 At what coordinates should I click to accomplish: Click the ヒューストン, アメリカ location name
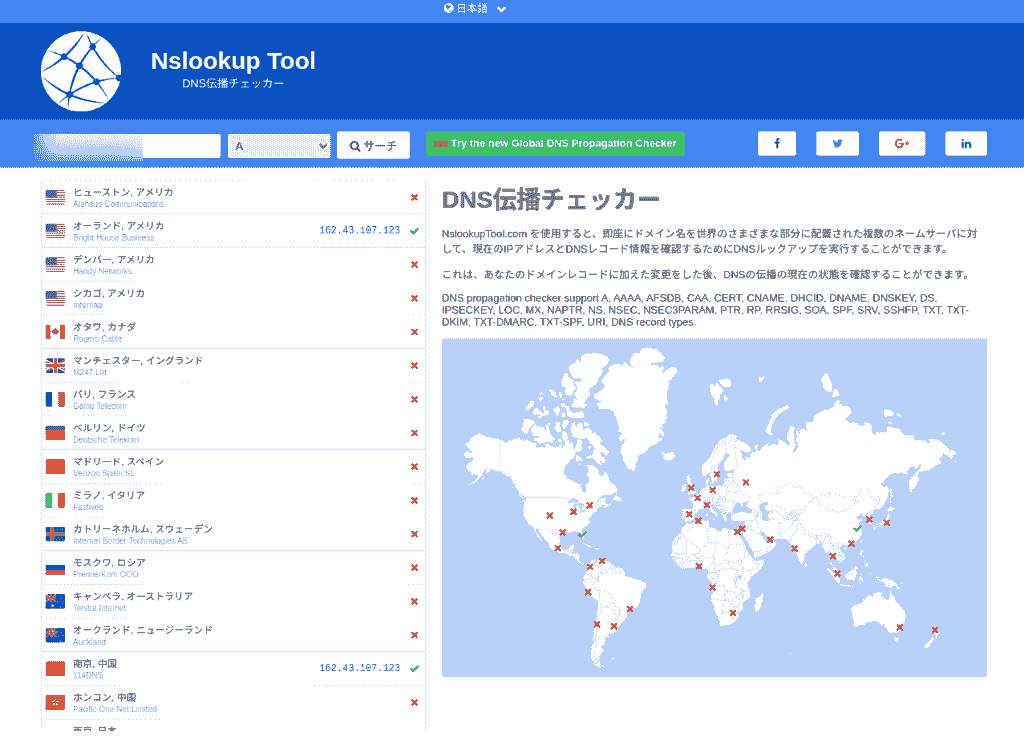point(123,192)
